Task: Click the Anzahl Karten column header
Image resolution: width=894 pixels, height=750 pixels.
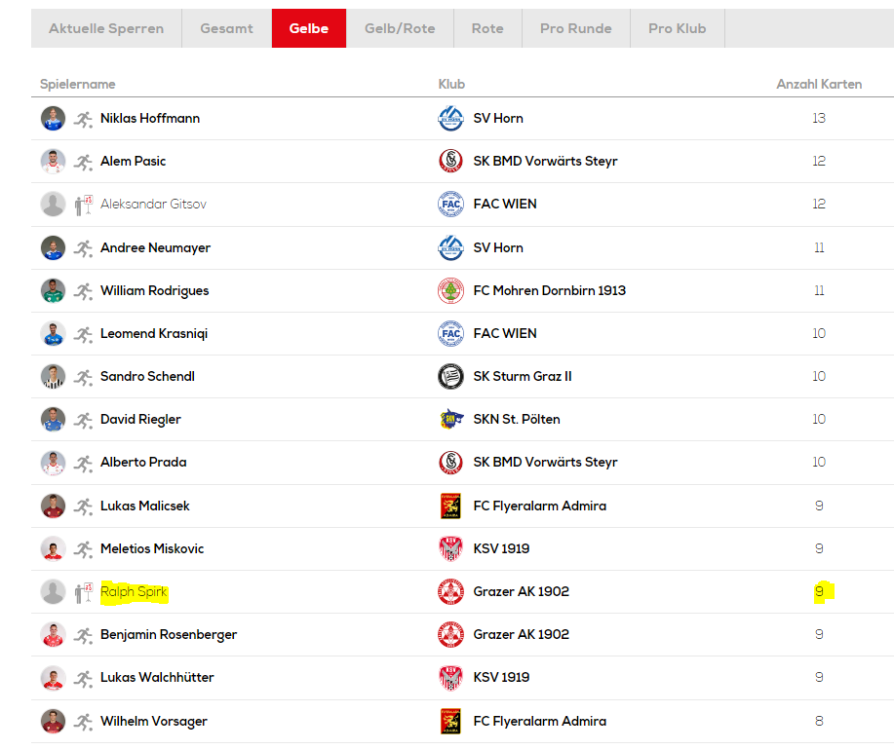Action: (x=819, y=84)
